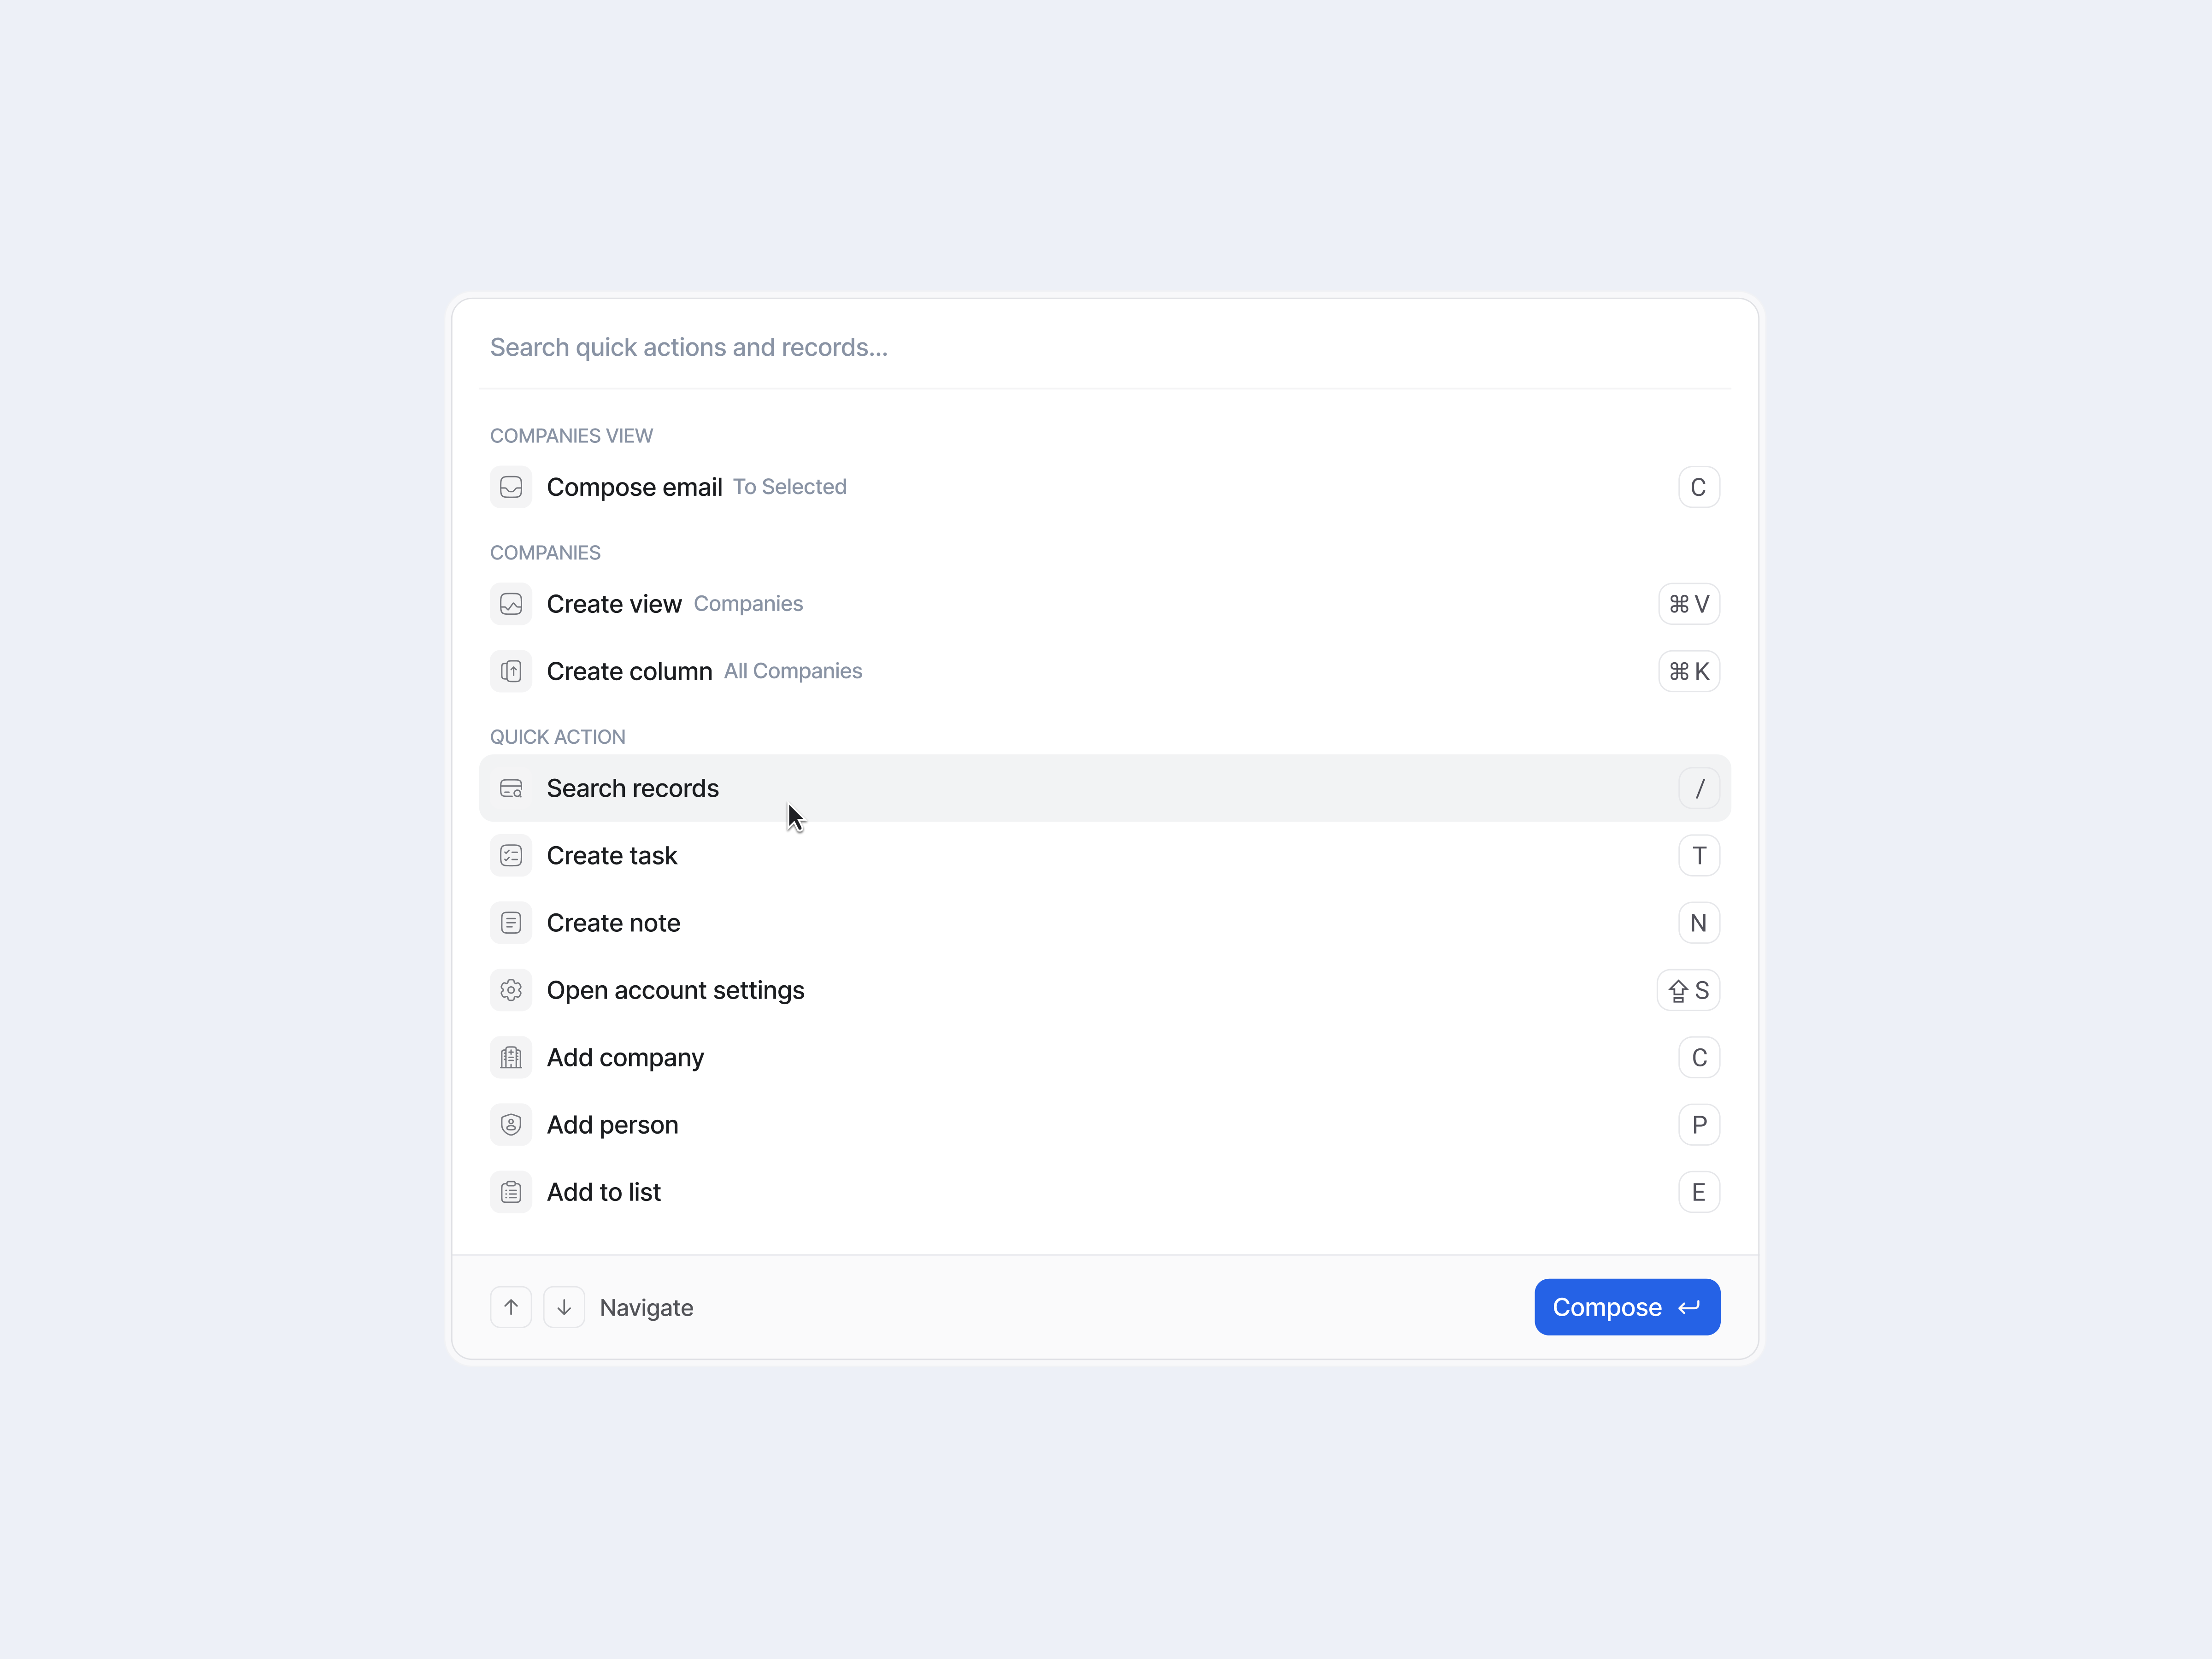Viewport: 2212px width, 1659px height.
Task: Select the Create task checklist icon
Action: (x=511, y=855)
